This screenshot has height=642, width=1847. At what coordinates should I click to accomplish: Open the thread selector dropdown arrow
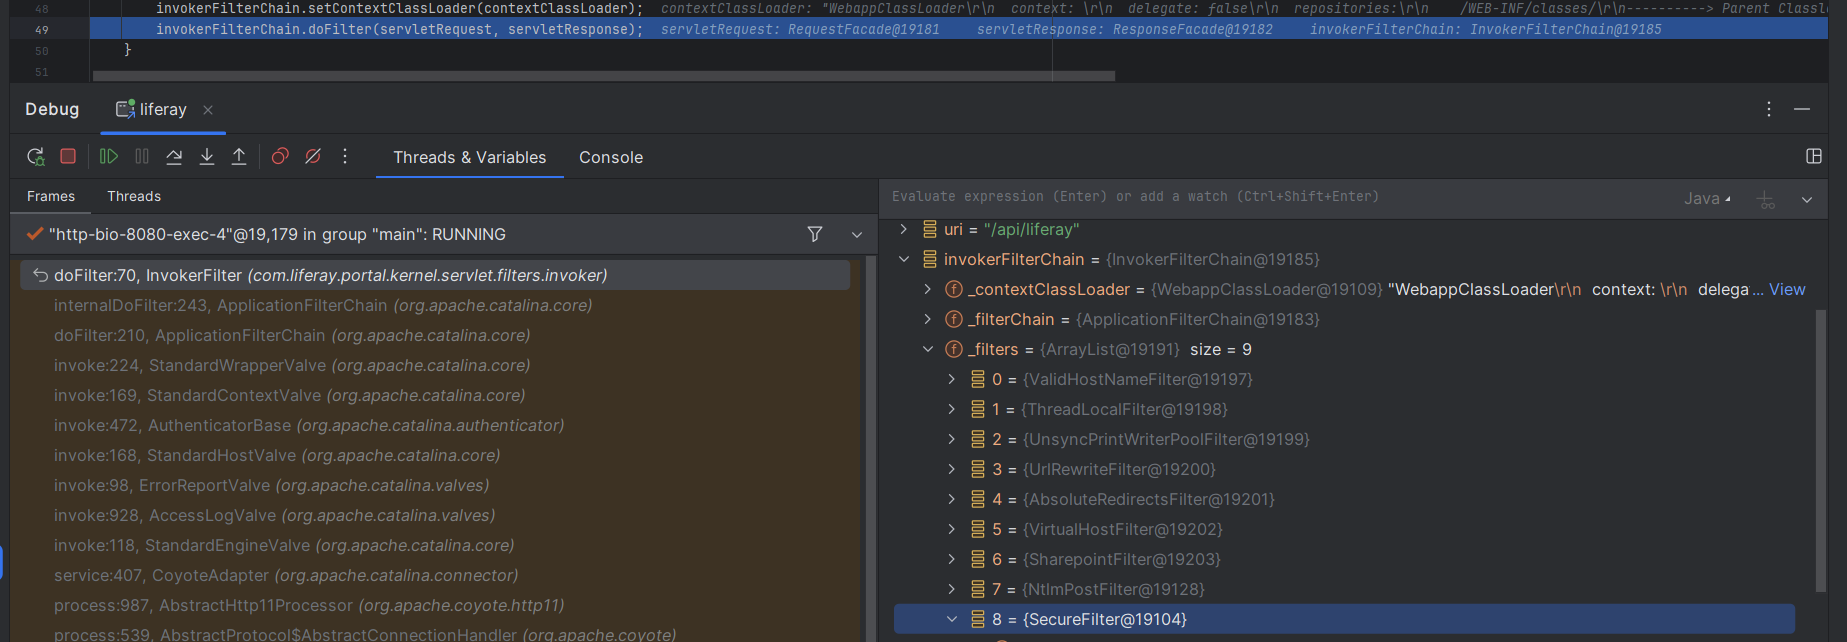click(857, 234)
